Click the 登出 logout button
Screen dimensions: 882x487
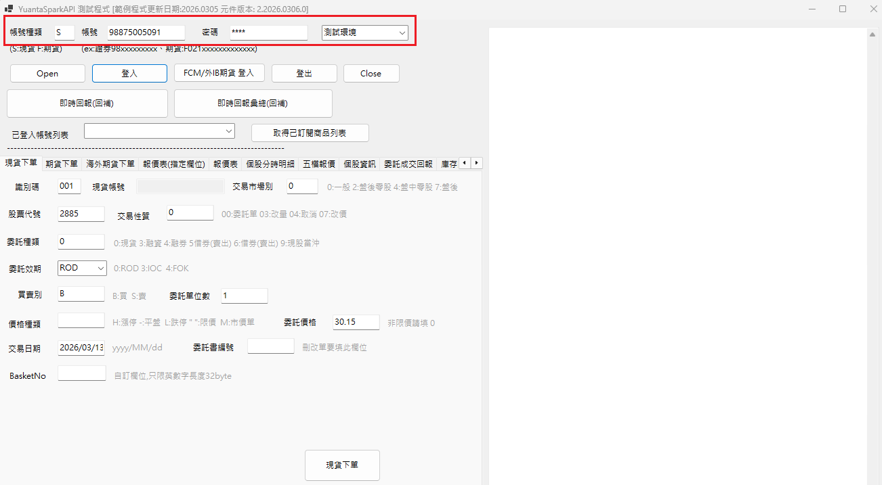point(304,74)
